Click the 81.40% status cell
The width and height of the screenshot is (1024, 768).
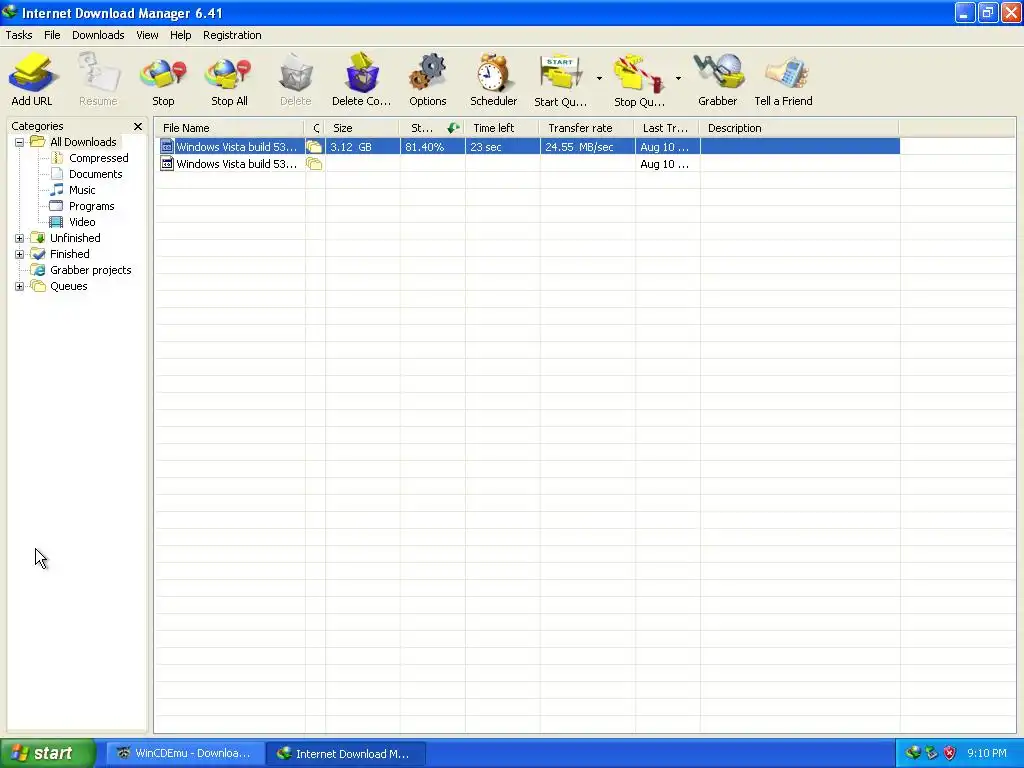[x=432, y=147]
